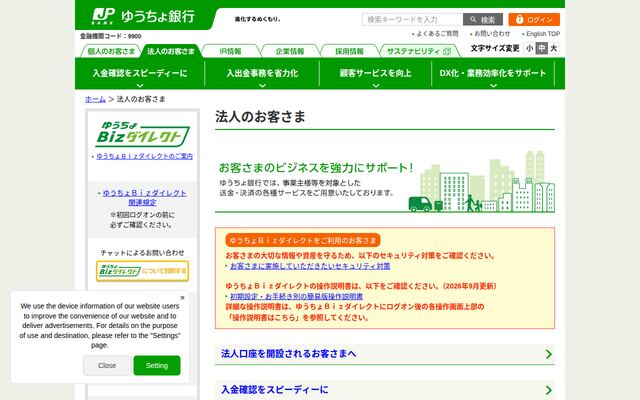The width and height of the screenshot is (640, 400).
Task: Select the 個人のお客さま tab
Action: (111, 51)
